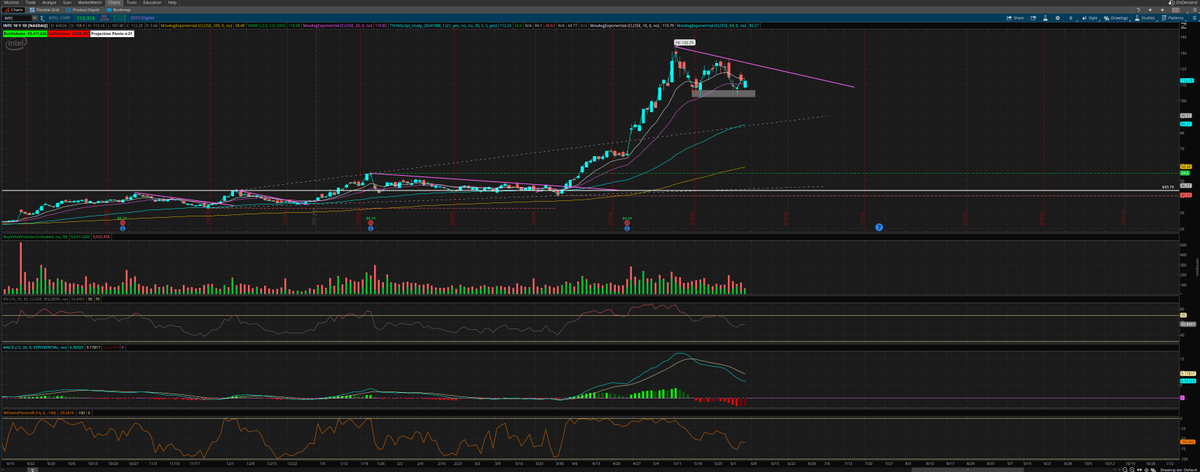Viewport: 1200px width, 472px height.
Task: Switch to the Product Depth sub-tab
Action: 83,10
